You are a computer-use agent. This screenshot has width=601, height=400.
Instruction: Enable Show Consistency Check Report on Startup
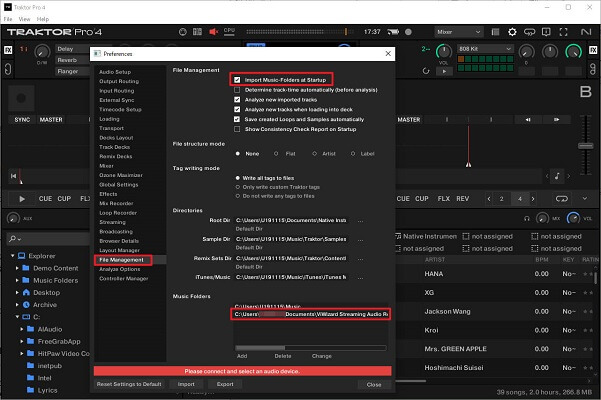(x=237, y=129)
